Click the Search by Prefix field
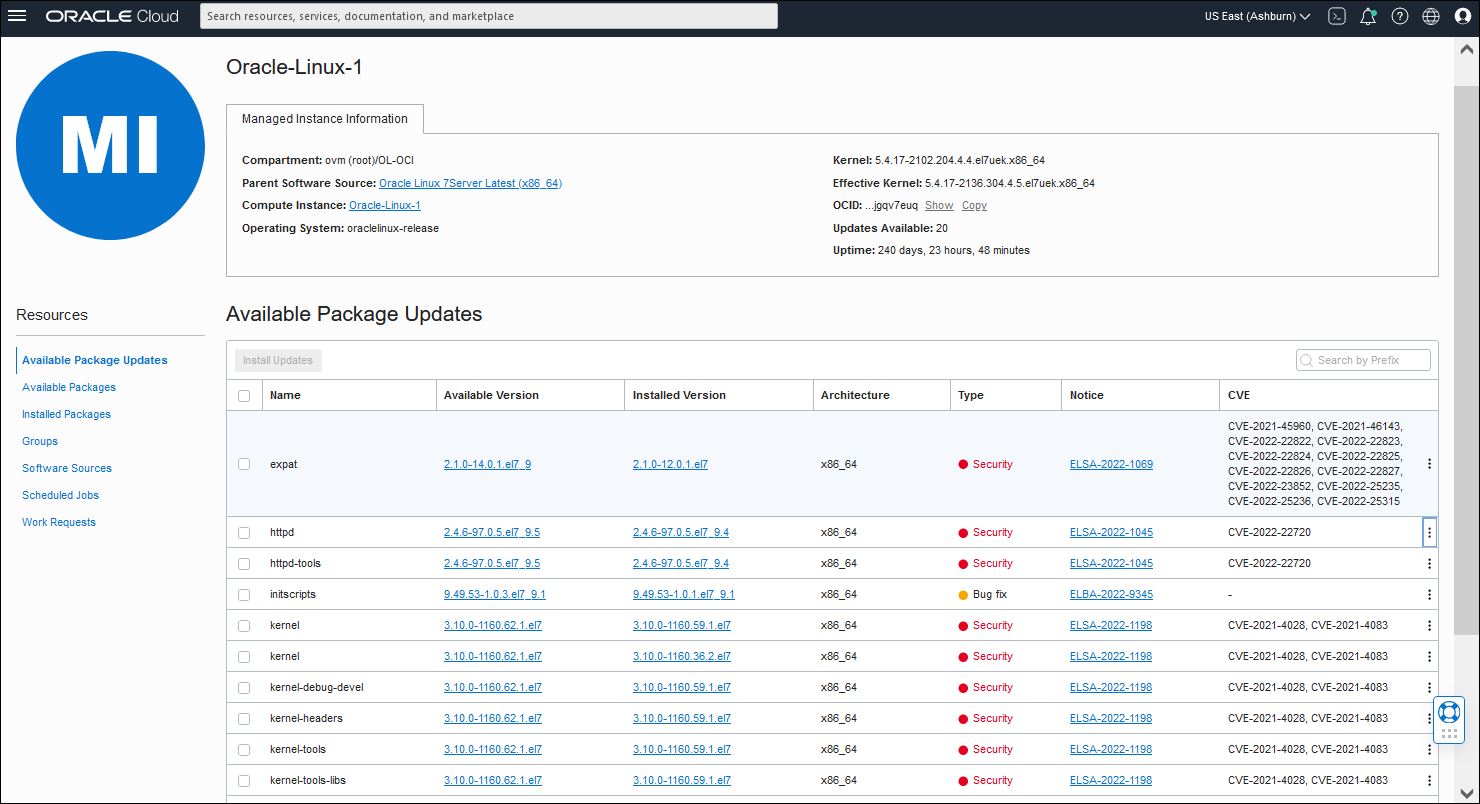The width and height of the screenshot is (1480, 804). [x=1363, y=359]
